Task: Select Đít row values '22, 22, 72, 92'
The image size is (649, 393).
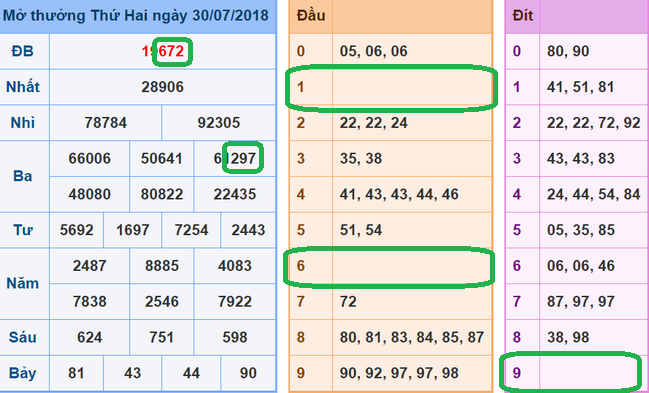Action: tap(594, 123)
